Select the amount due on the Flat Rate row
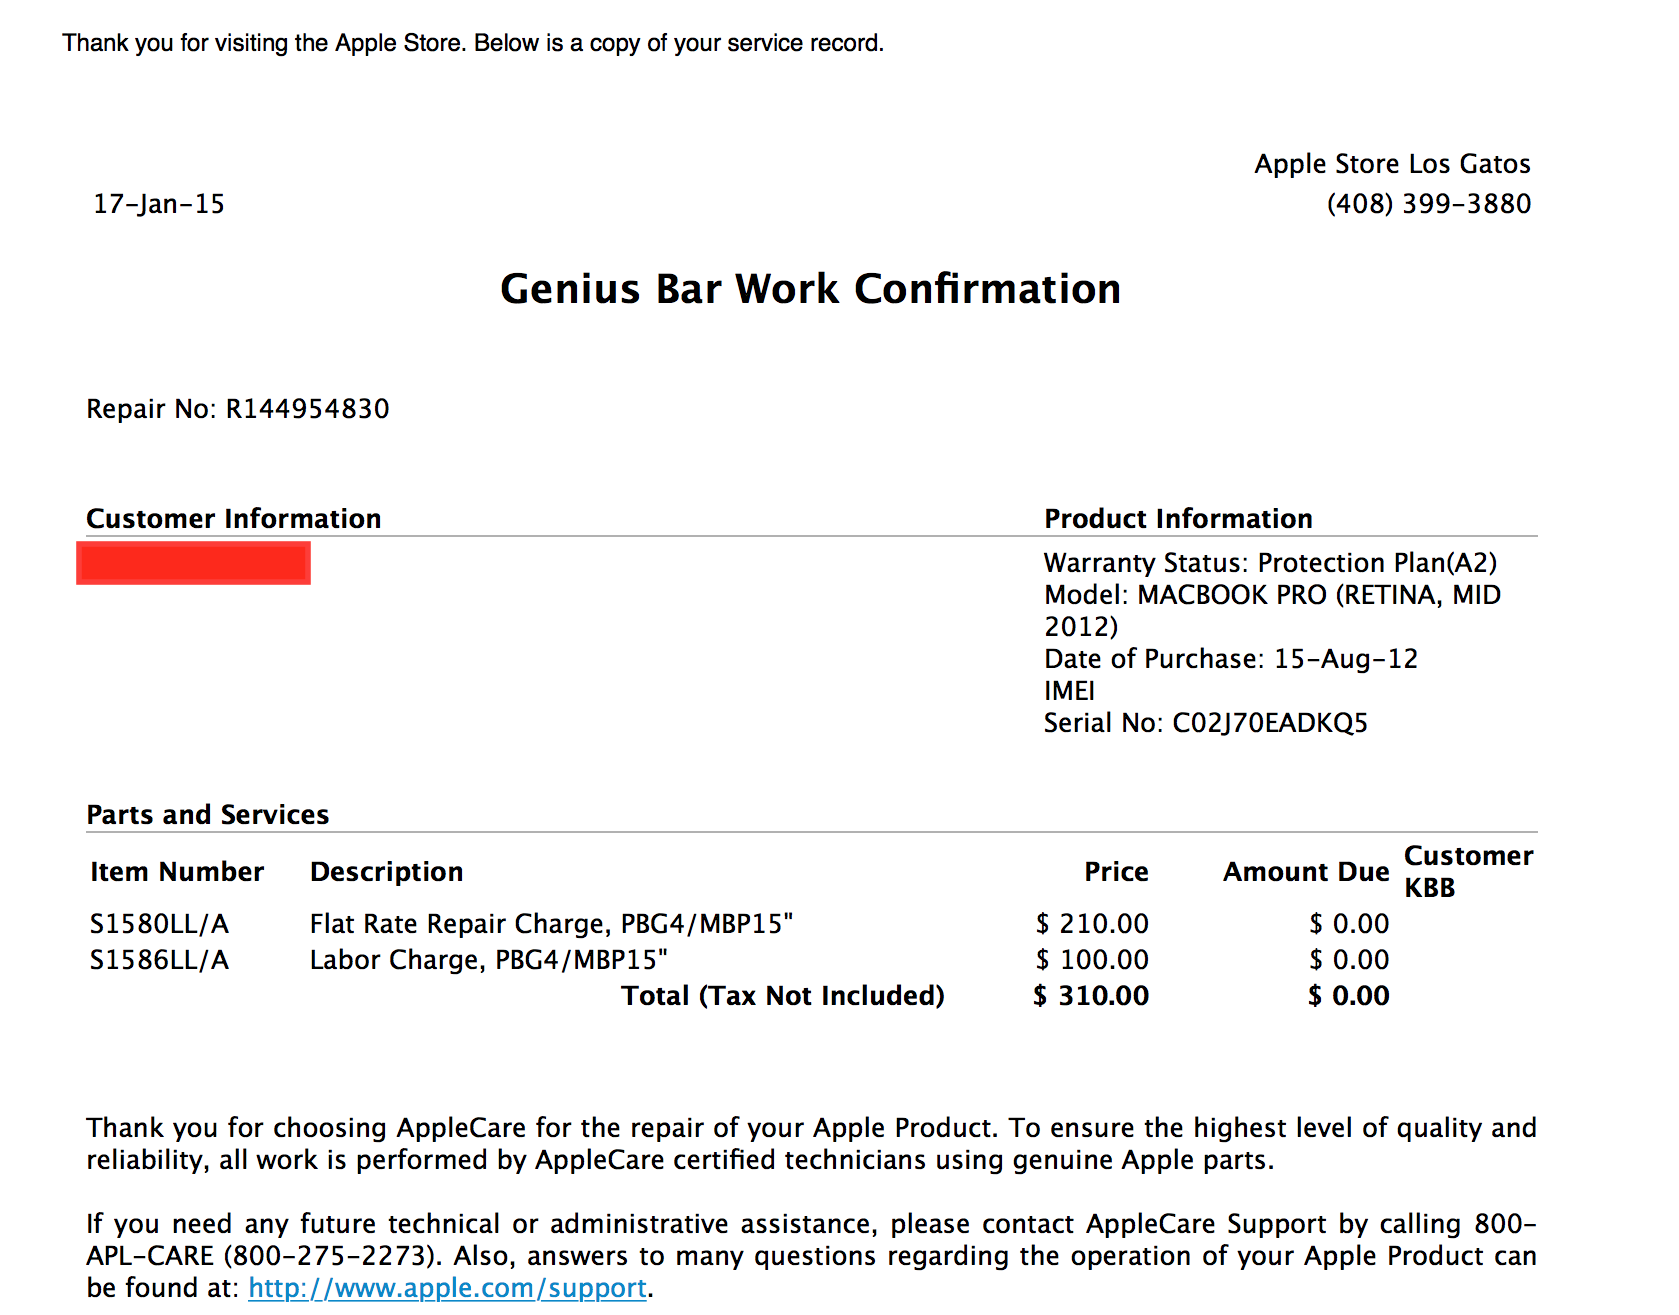The width and height of the screenshot is (1679, 1315). (1350, 924)
